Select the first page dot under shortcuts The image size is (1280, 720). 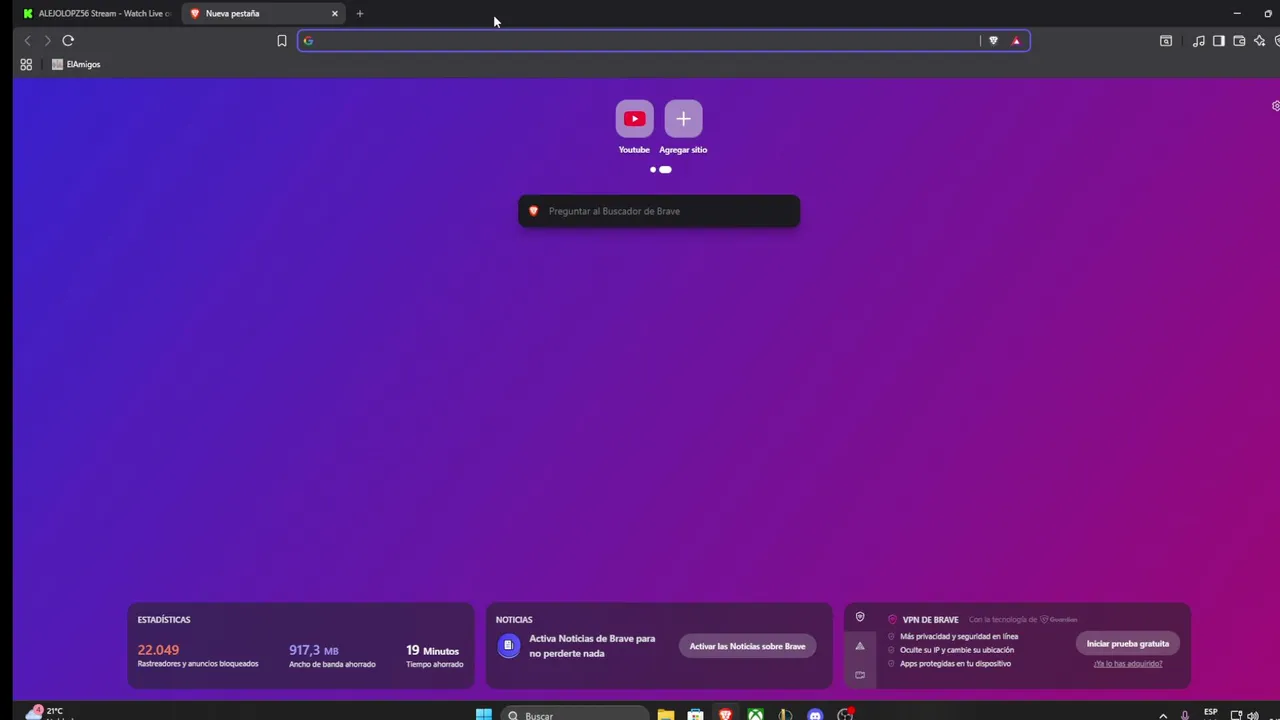coord(653,170)
